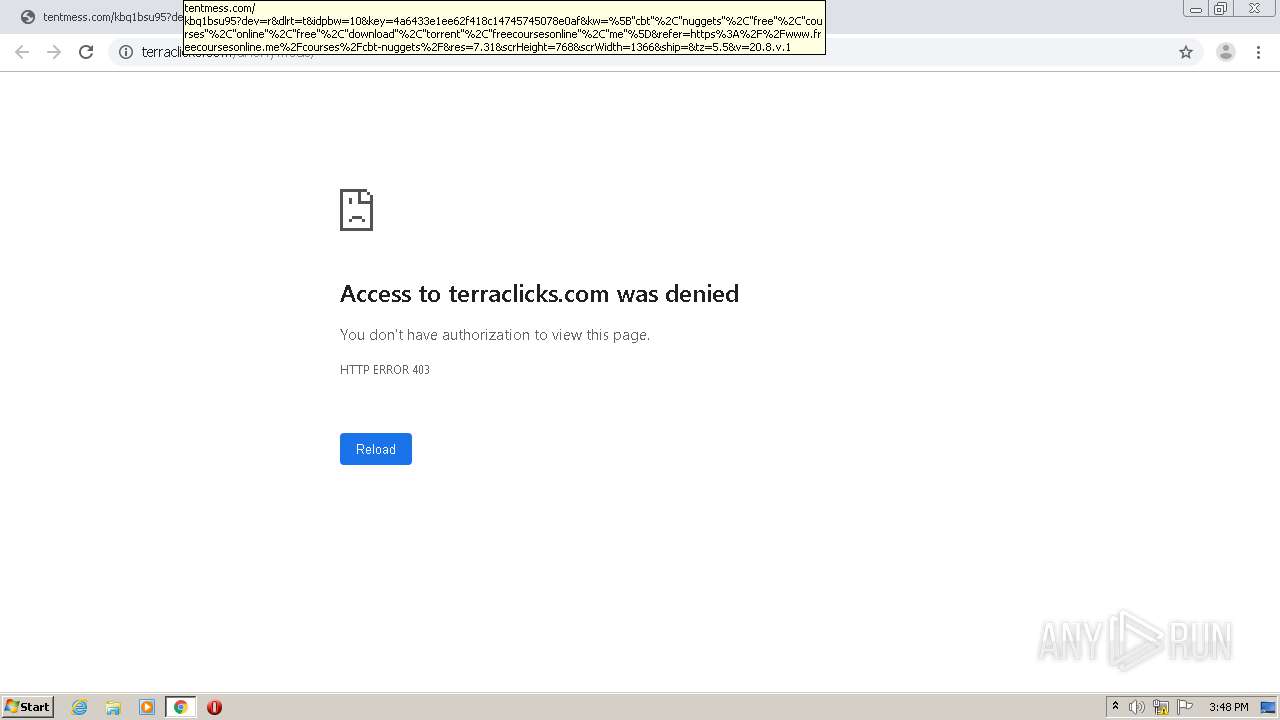The width and height of the screenshot is (1280, 720).
Task: Click the 'You don't have authorization' message
Action: (x=495, y=335)
